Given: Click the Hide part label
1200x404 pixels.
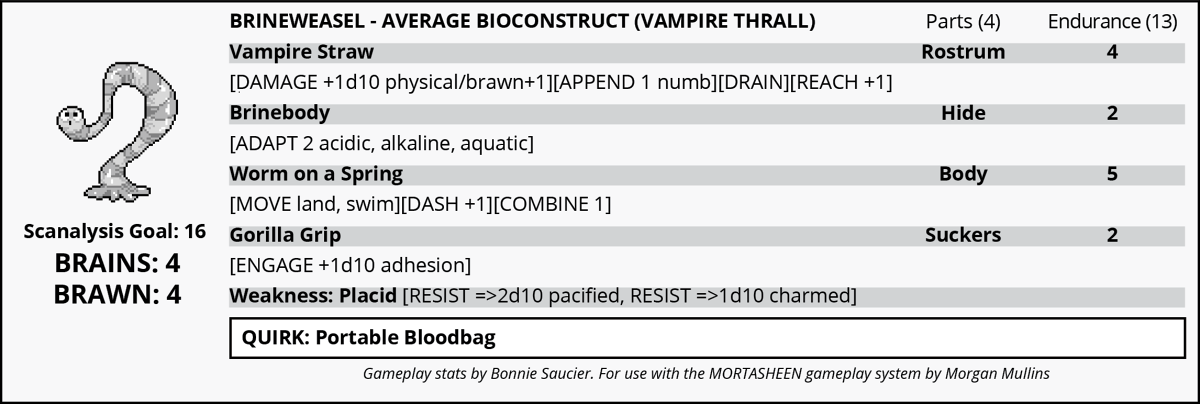Looking at the screenshot, I should [963, 113].
